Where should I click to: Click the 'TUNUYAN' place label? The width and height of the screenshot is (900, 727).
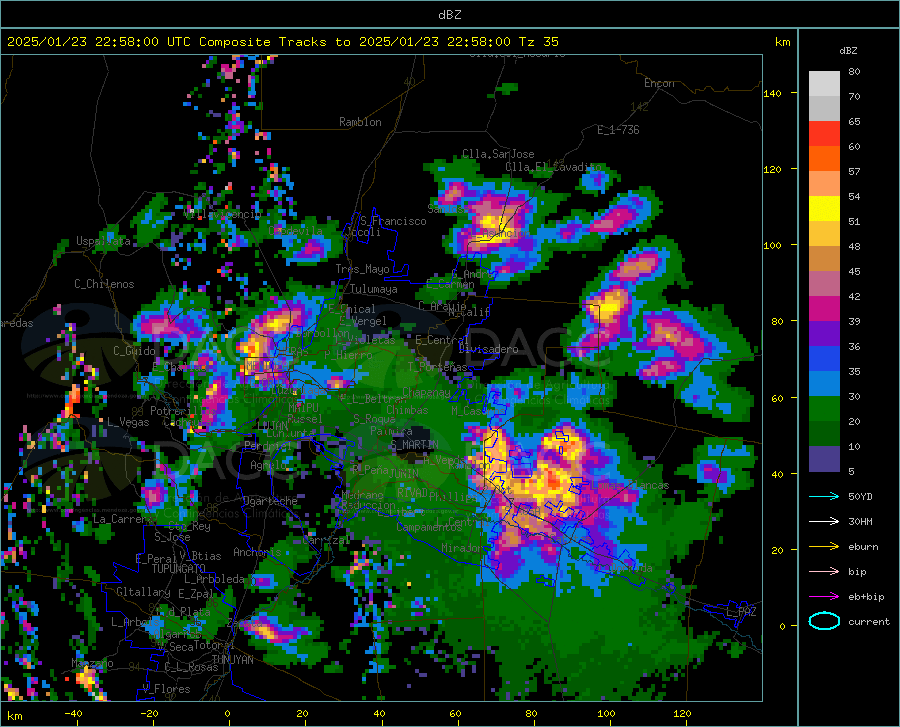pyautogui.click(x=232, y=659)
